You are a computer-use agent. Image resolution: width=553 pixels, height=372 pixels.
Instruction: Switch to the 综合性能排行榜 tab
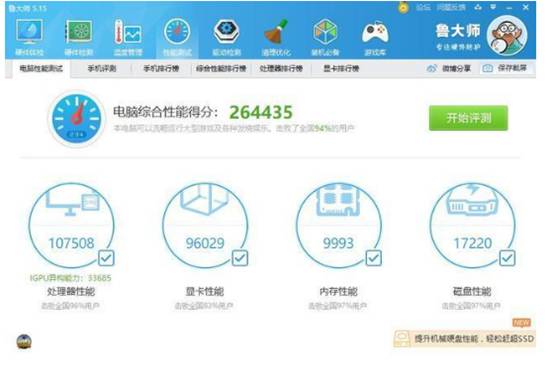point(221,68)
